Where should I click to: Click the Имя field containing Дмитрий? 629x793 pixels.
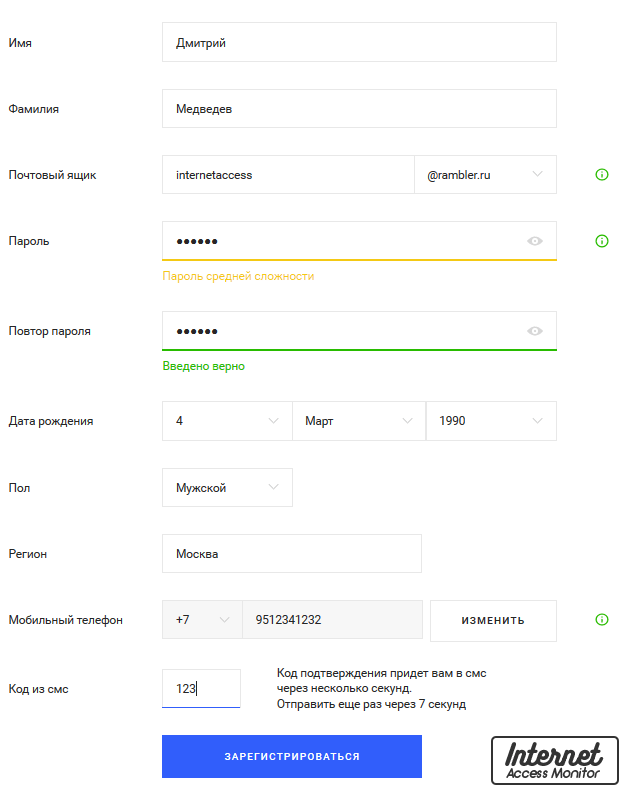click(359, 42)
